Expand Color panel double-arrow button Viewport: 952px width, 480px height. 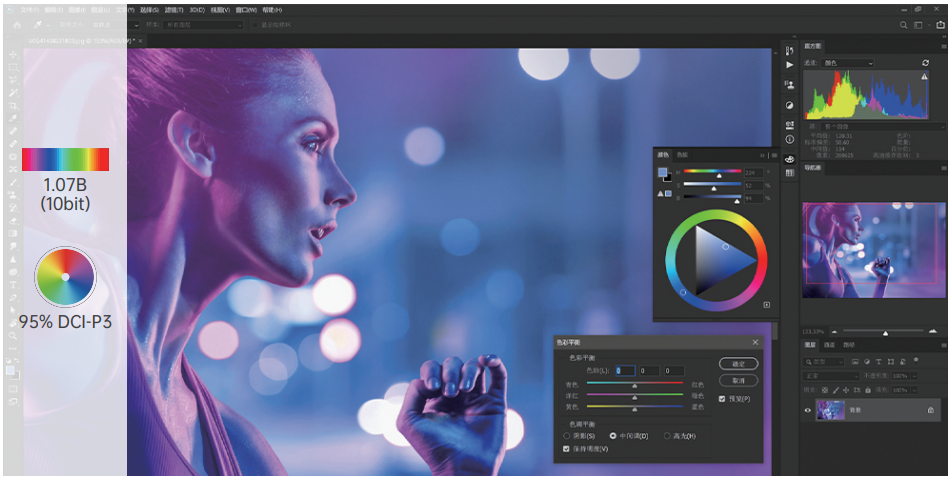[763, 155]
